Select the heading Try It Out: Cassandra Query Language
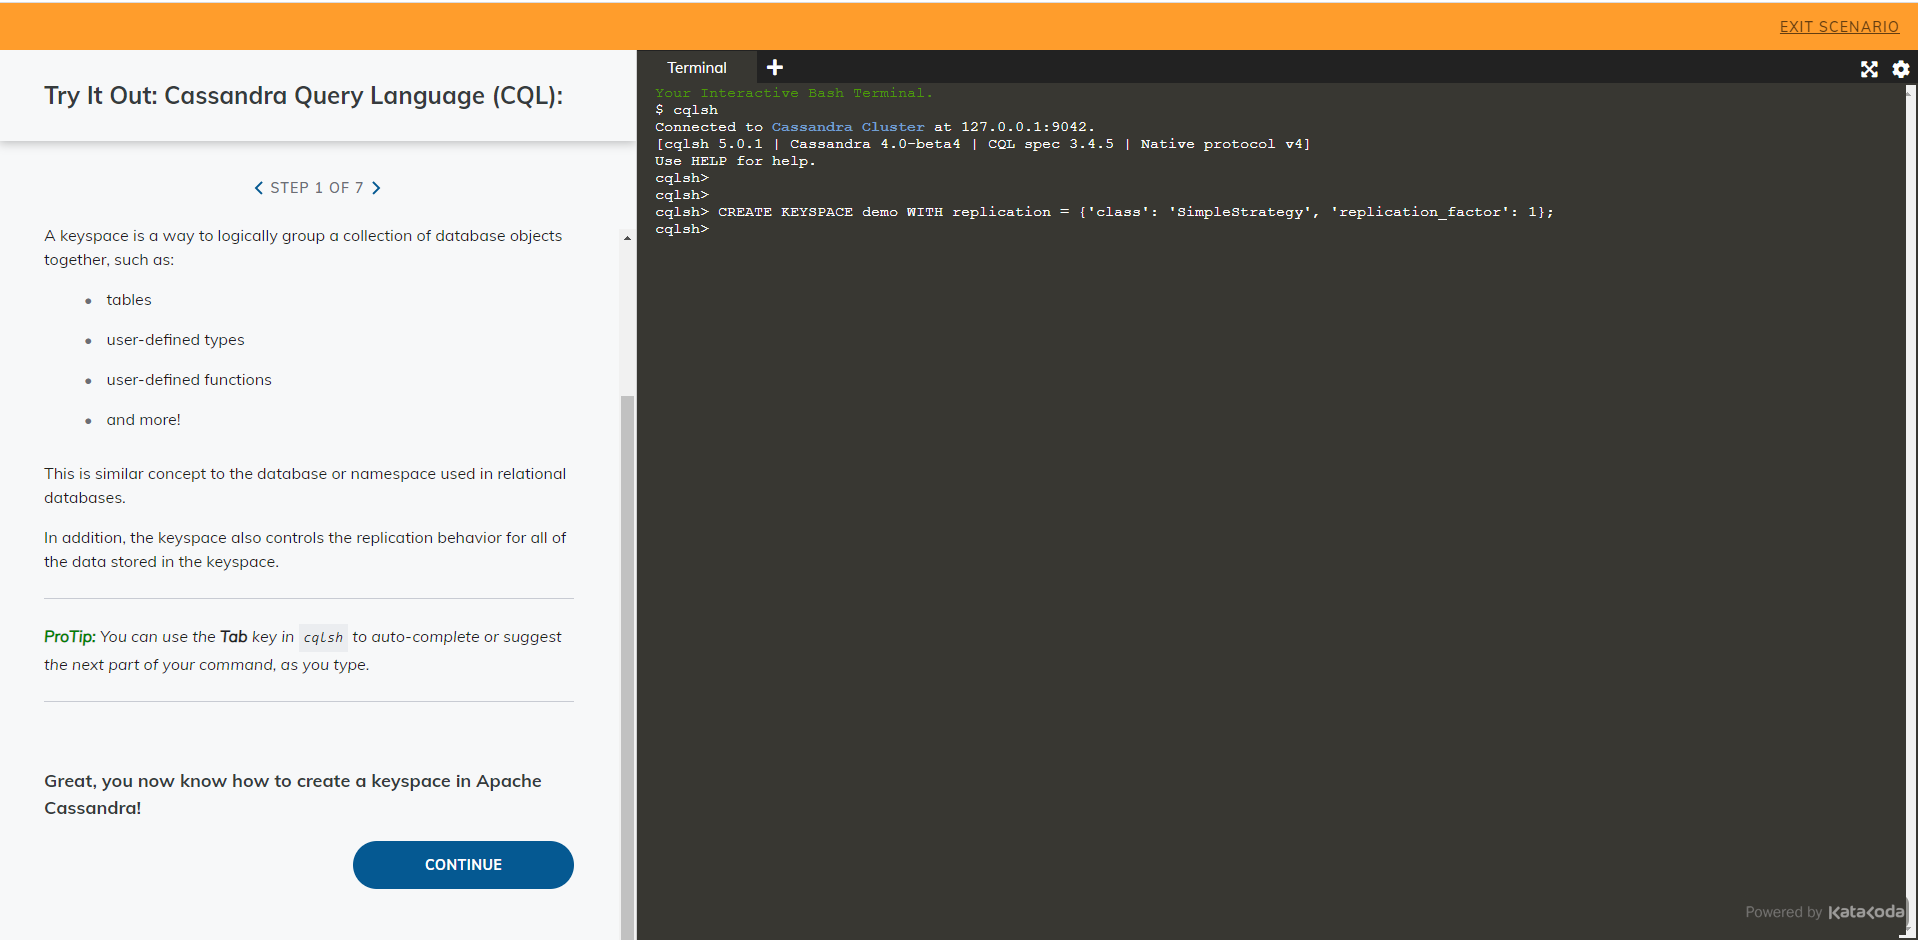1918x940 pixels. pos(303,95)
